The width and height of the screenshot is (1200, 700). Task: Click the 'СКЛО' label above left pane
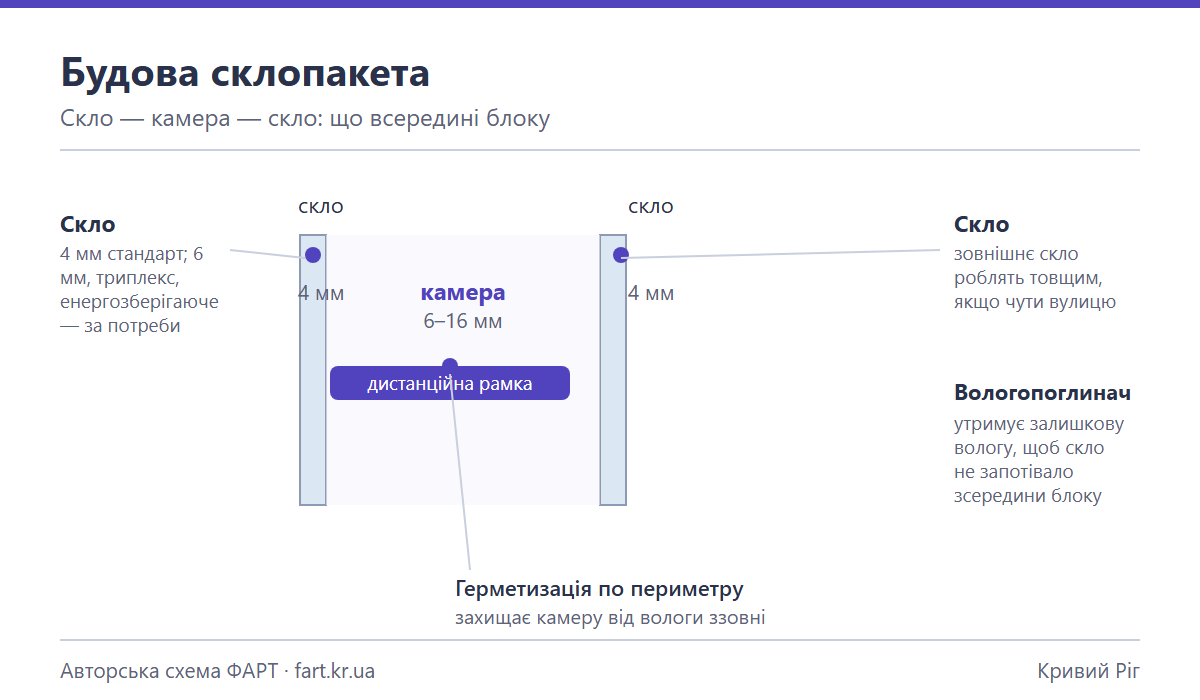tap(321, 207)
